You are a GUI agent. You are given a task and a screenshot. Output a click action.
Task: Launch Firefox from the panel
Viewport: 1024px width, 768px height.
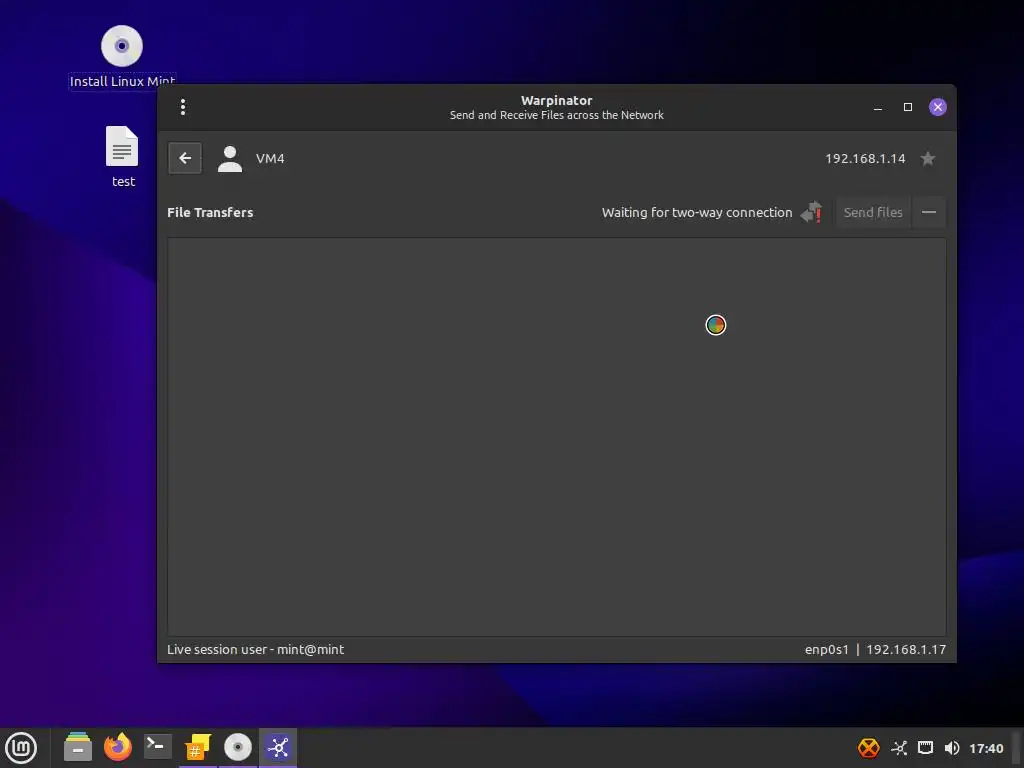coord(118,747)
